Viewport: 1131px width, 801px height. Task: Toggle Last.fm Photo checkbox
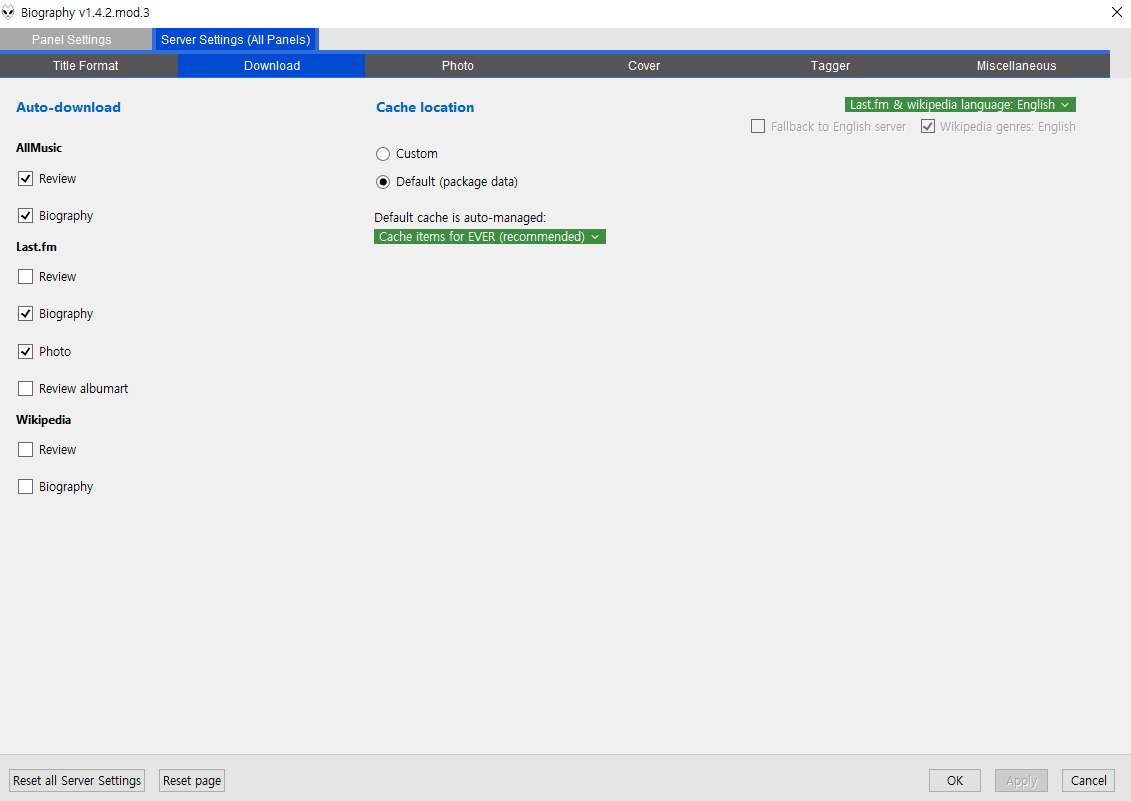25,352
